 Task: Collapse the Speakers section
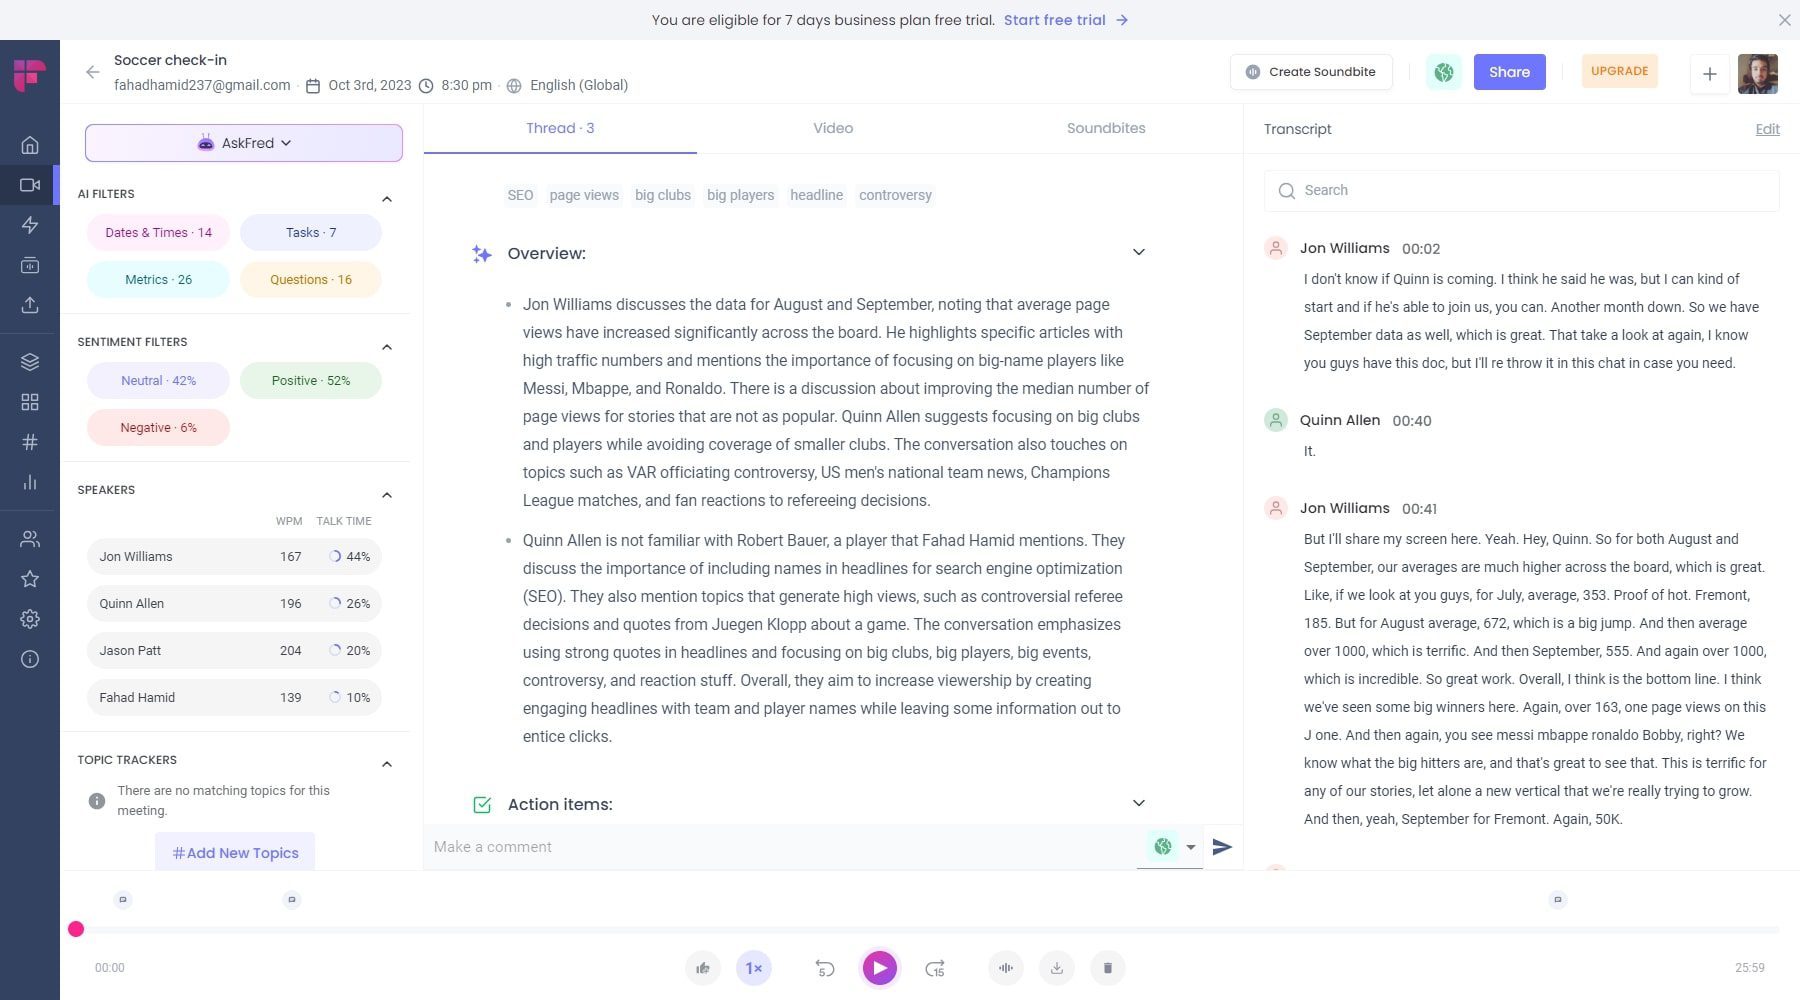(387, 494)
